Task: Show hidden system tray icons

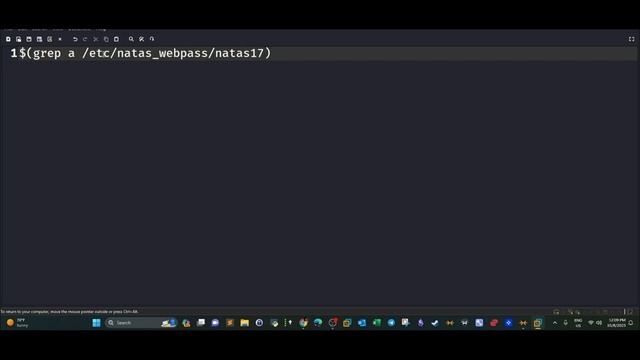Action: point(555,323)
